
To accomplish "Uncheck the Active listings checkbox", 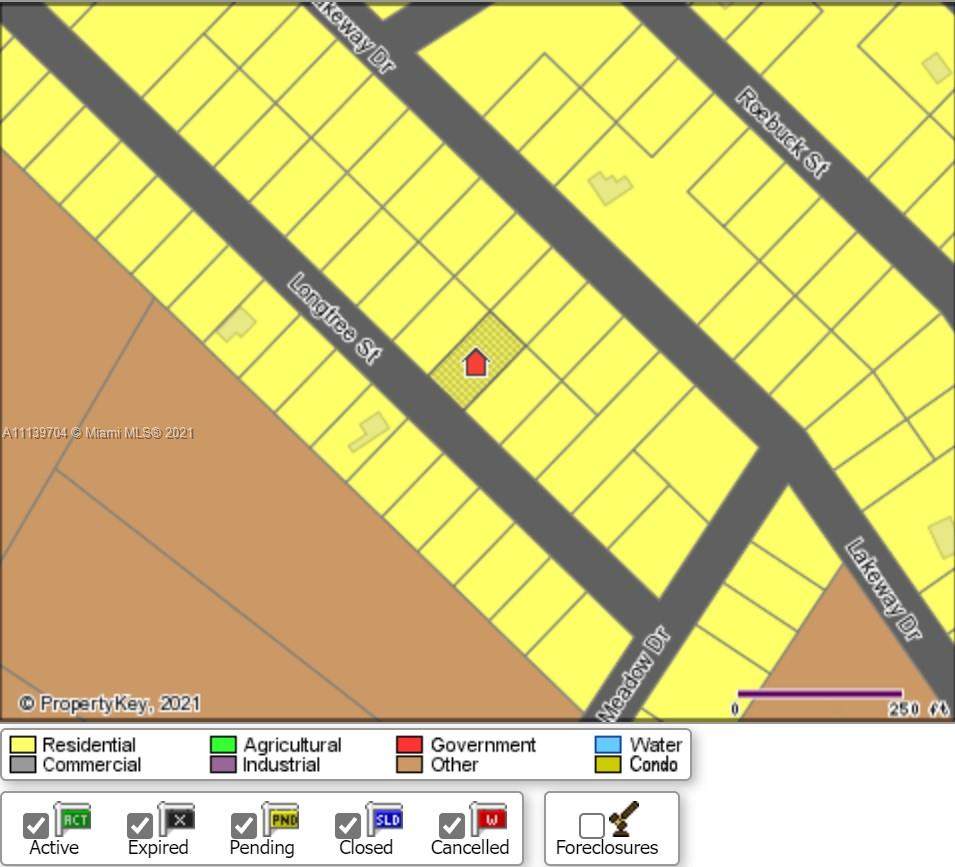I will coord(36,826).
